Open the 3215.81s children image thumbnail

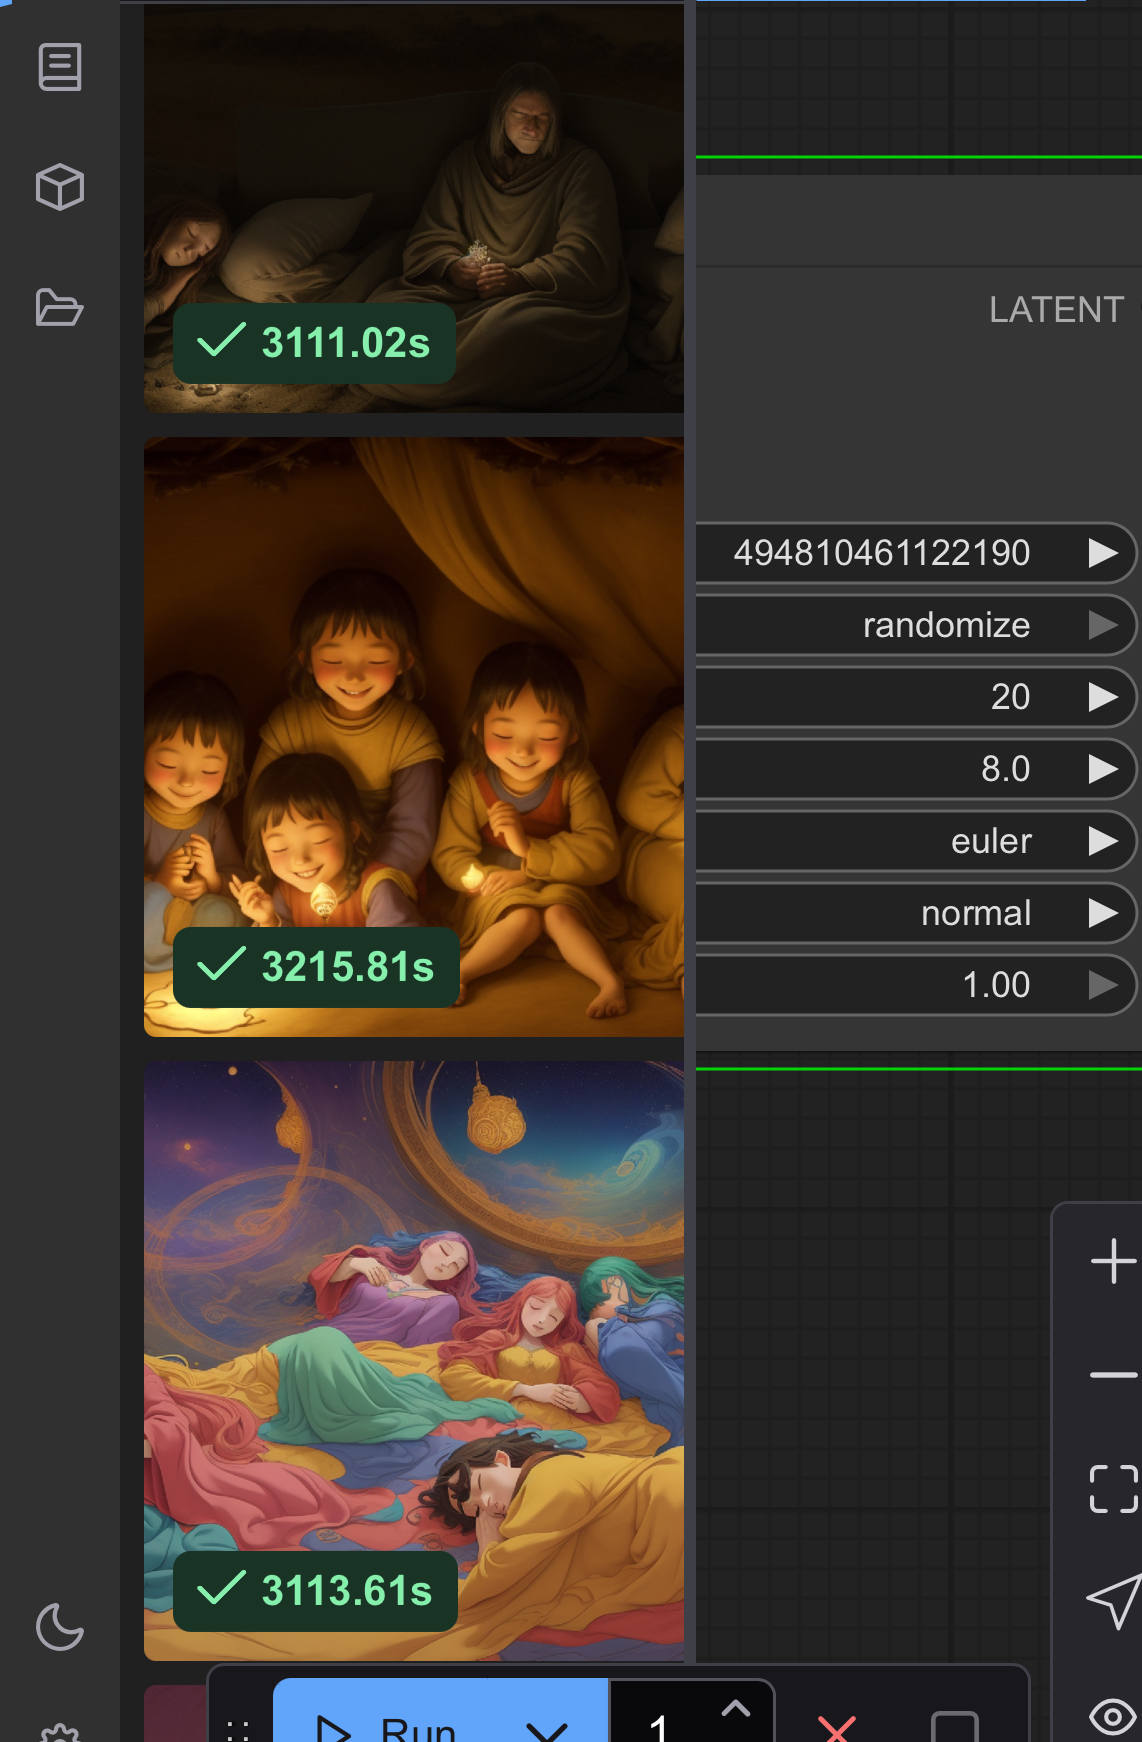pyautogui.click(x=414, y=737)
